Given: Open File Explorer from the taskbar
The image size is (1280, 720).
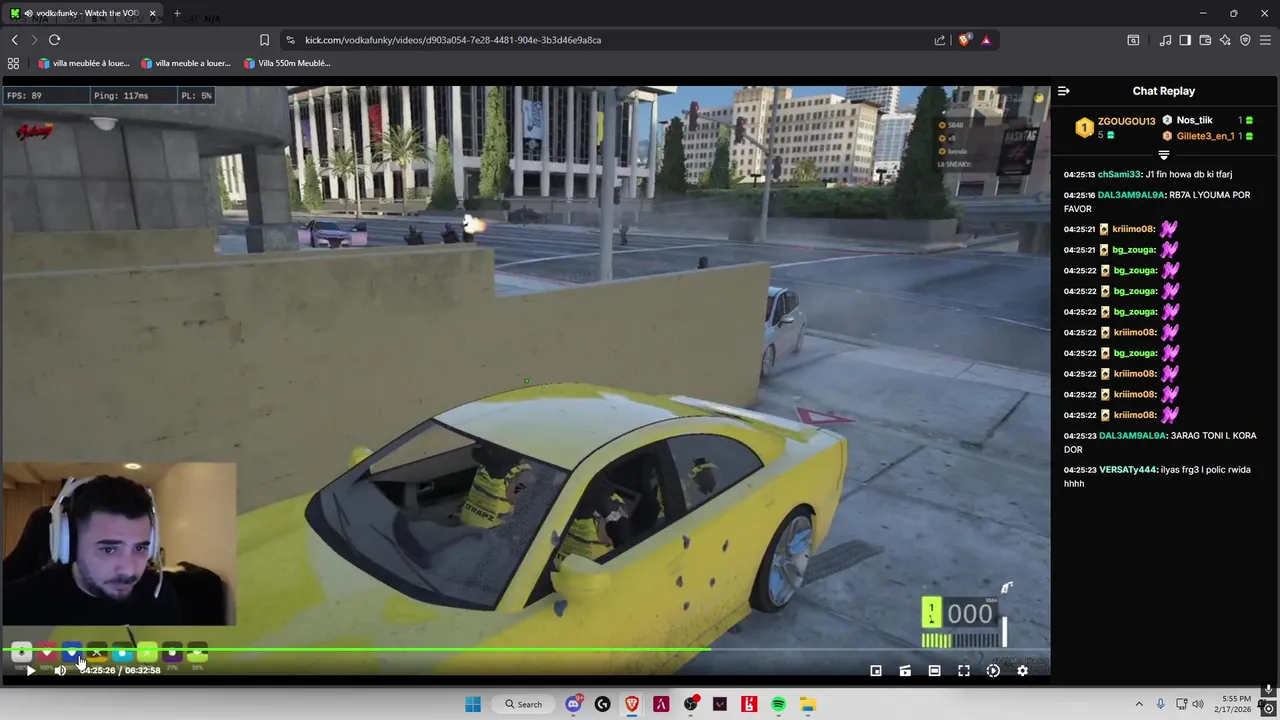Looking at the screenshot, I should 807,704.
